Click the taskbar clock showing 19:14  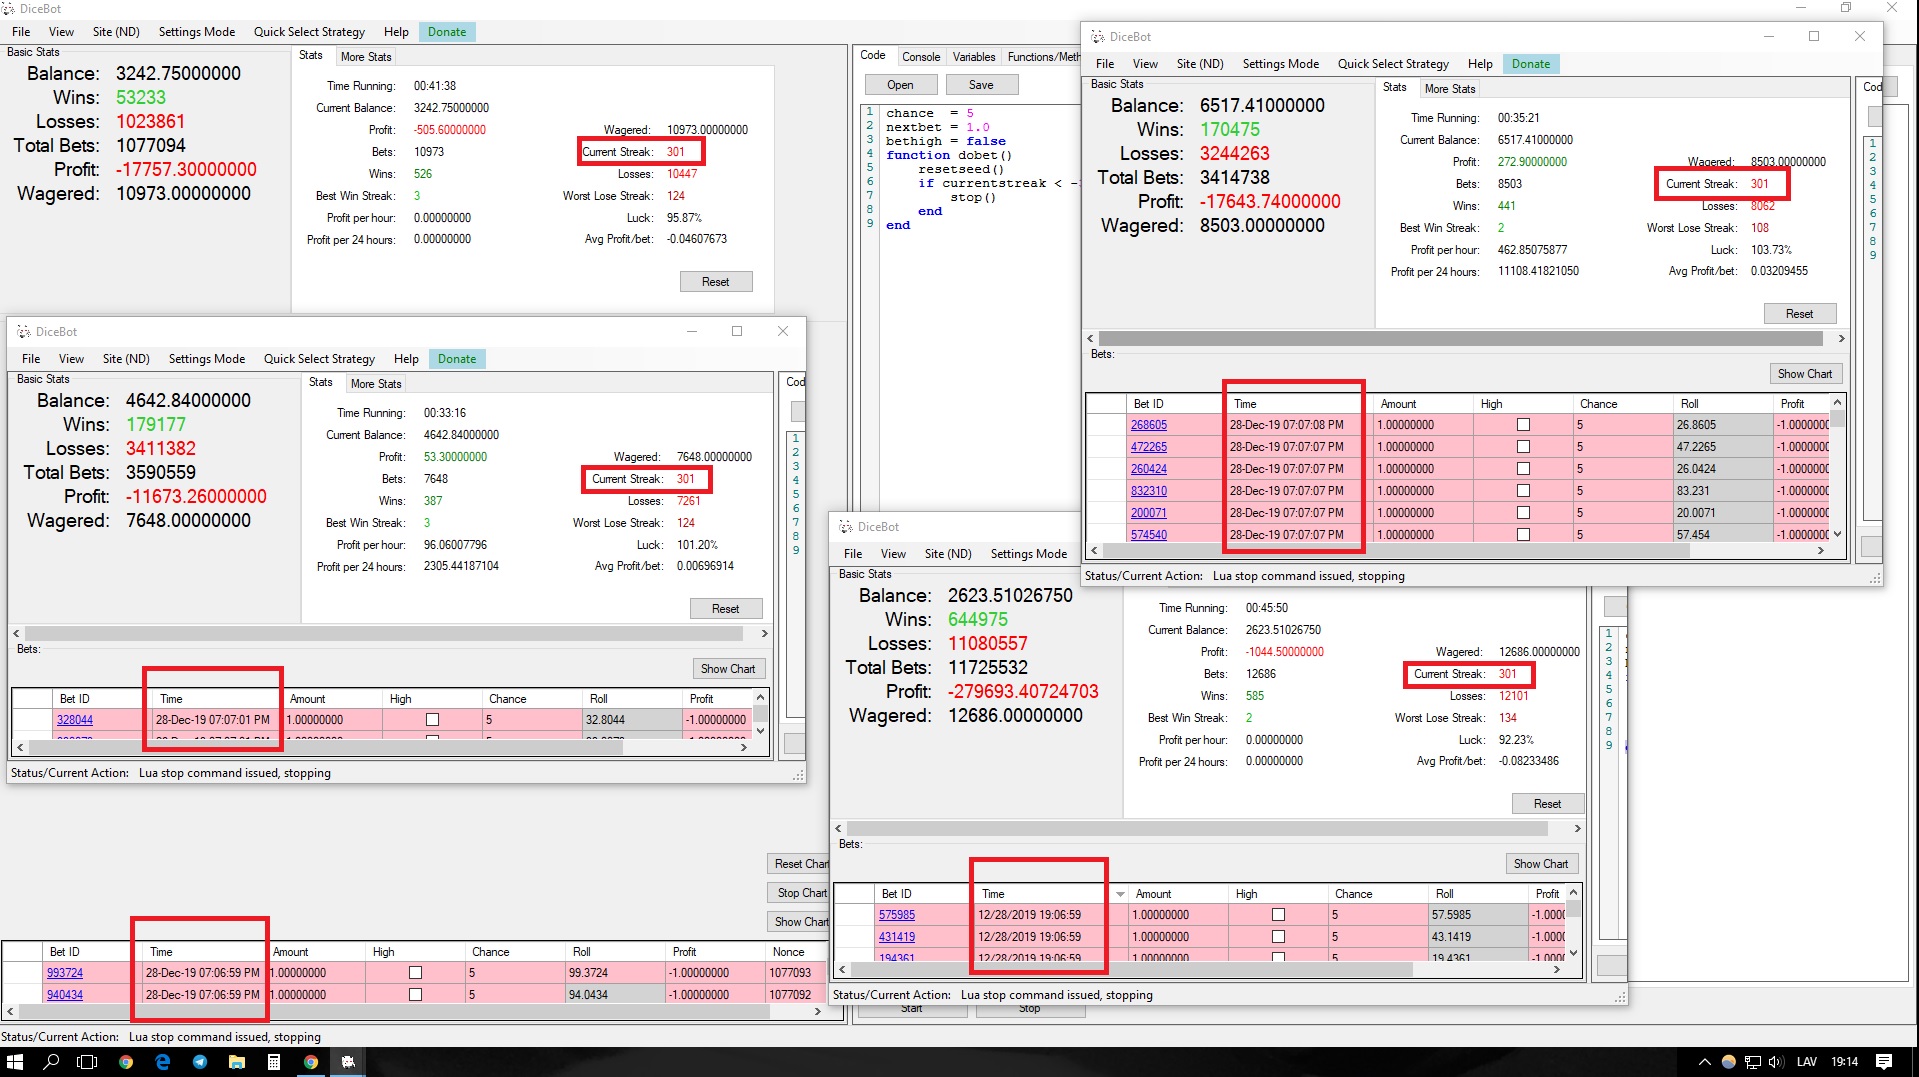[x=1845, y=1062]
